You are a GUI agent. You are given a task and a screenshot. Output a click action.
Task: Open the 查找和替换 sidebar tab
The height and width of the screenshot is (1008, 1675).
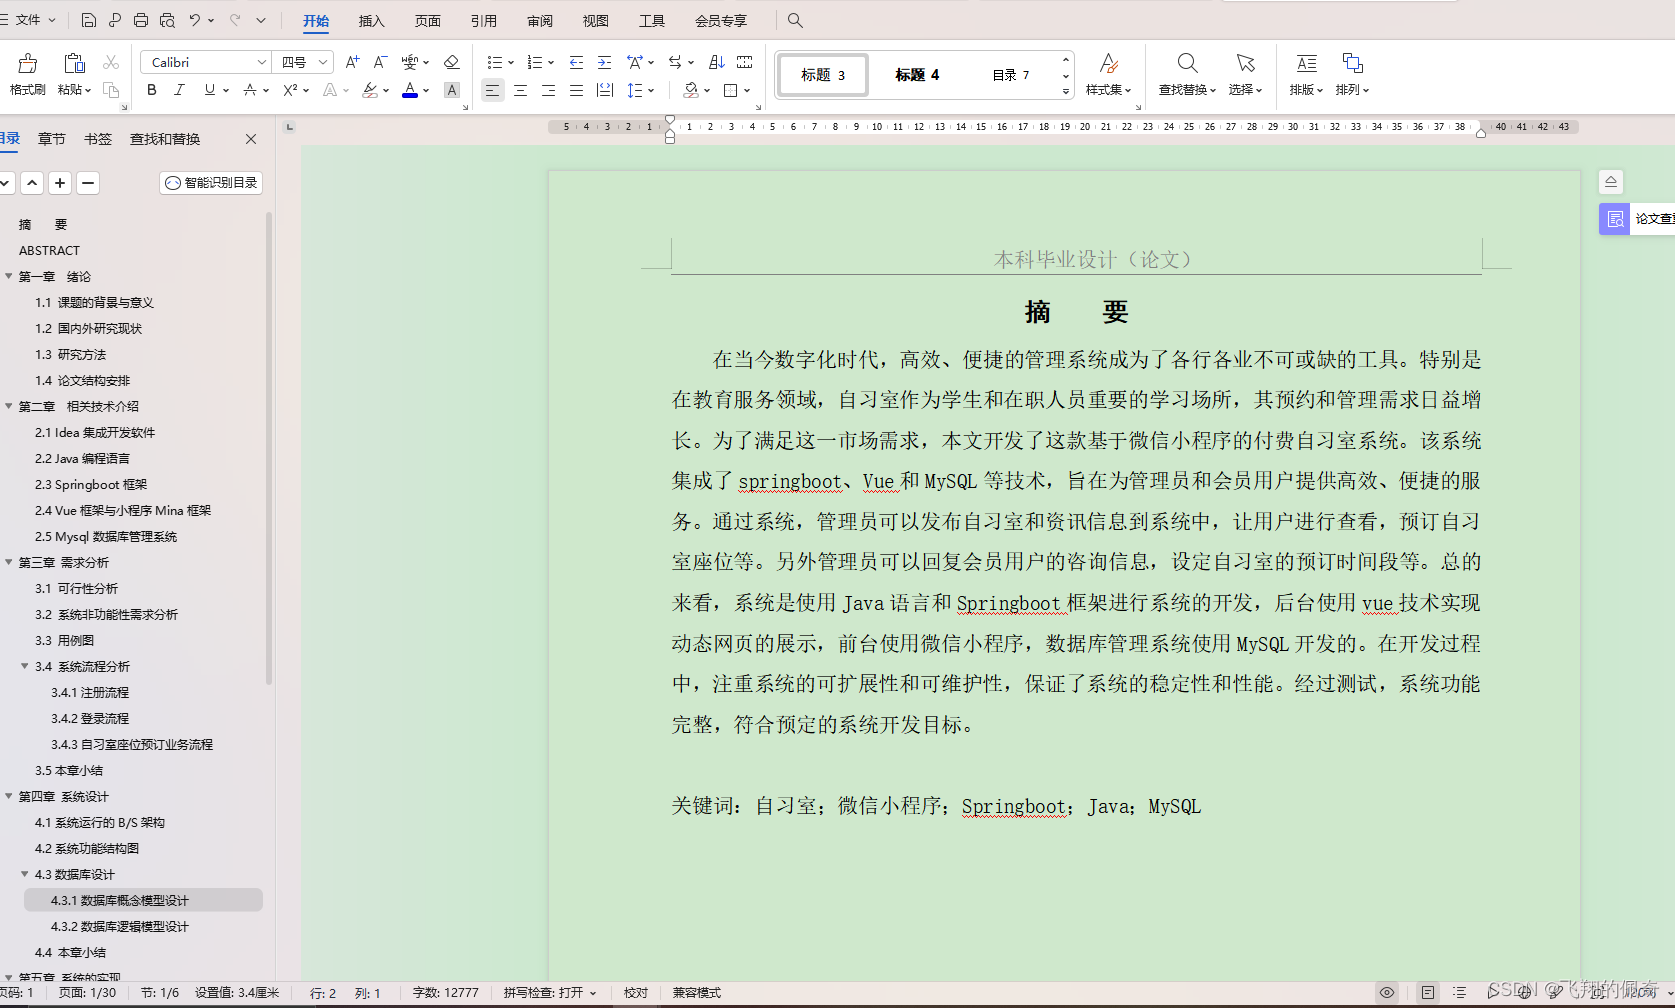(165, 139)
